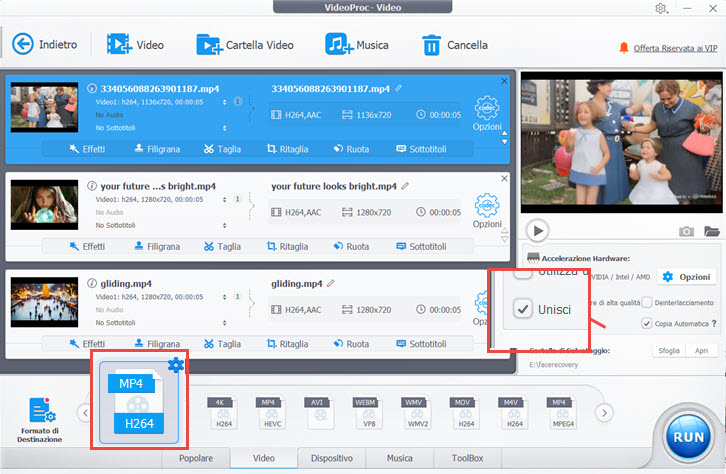The image size is (726, 474).
Task: Expand video track selector of gliding.mp4
Action: click(225, 297)
